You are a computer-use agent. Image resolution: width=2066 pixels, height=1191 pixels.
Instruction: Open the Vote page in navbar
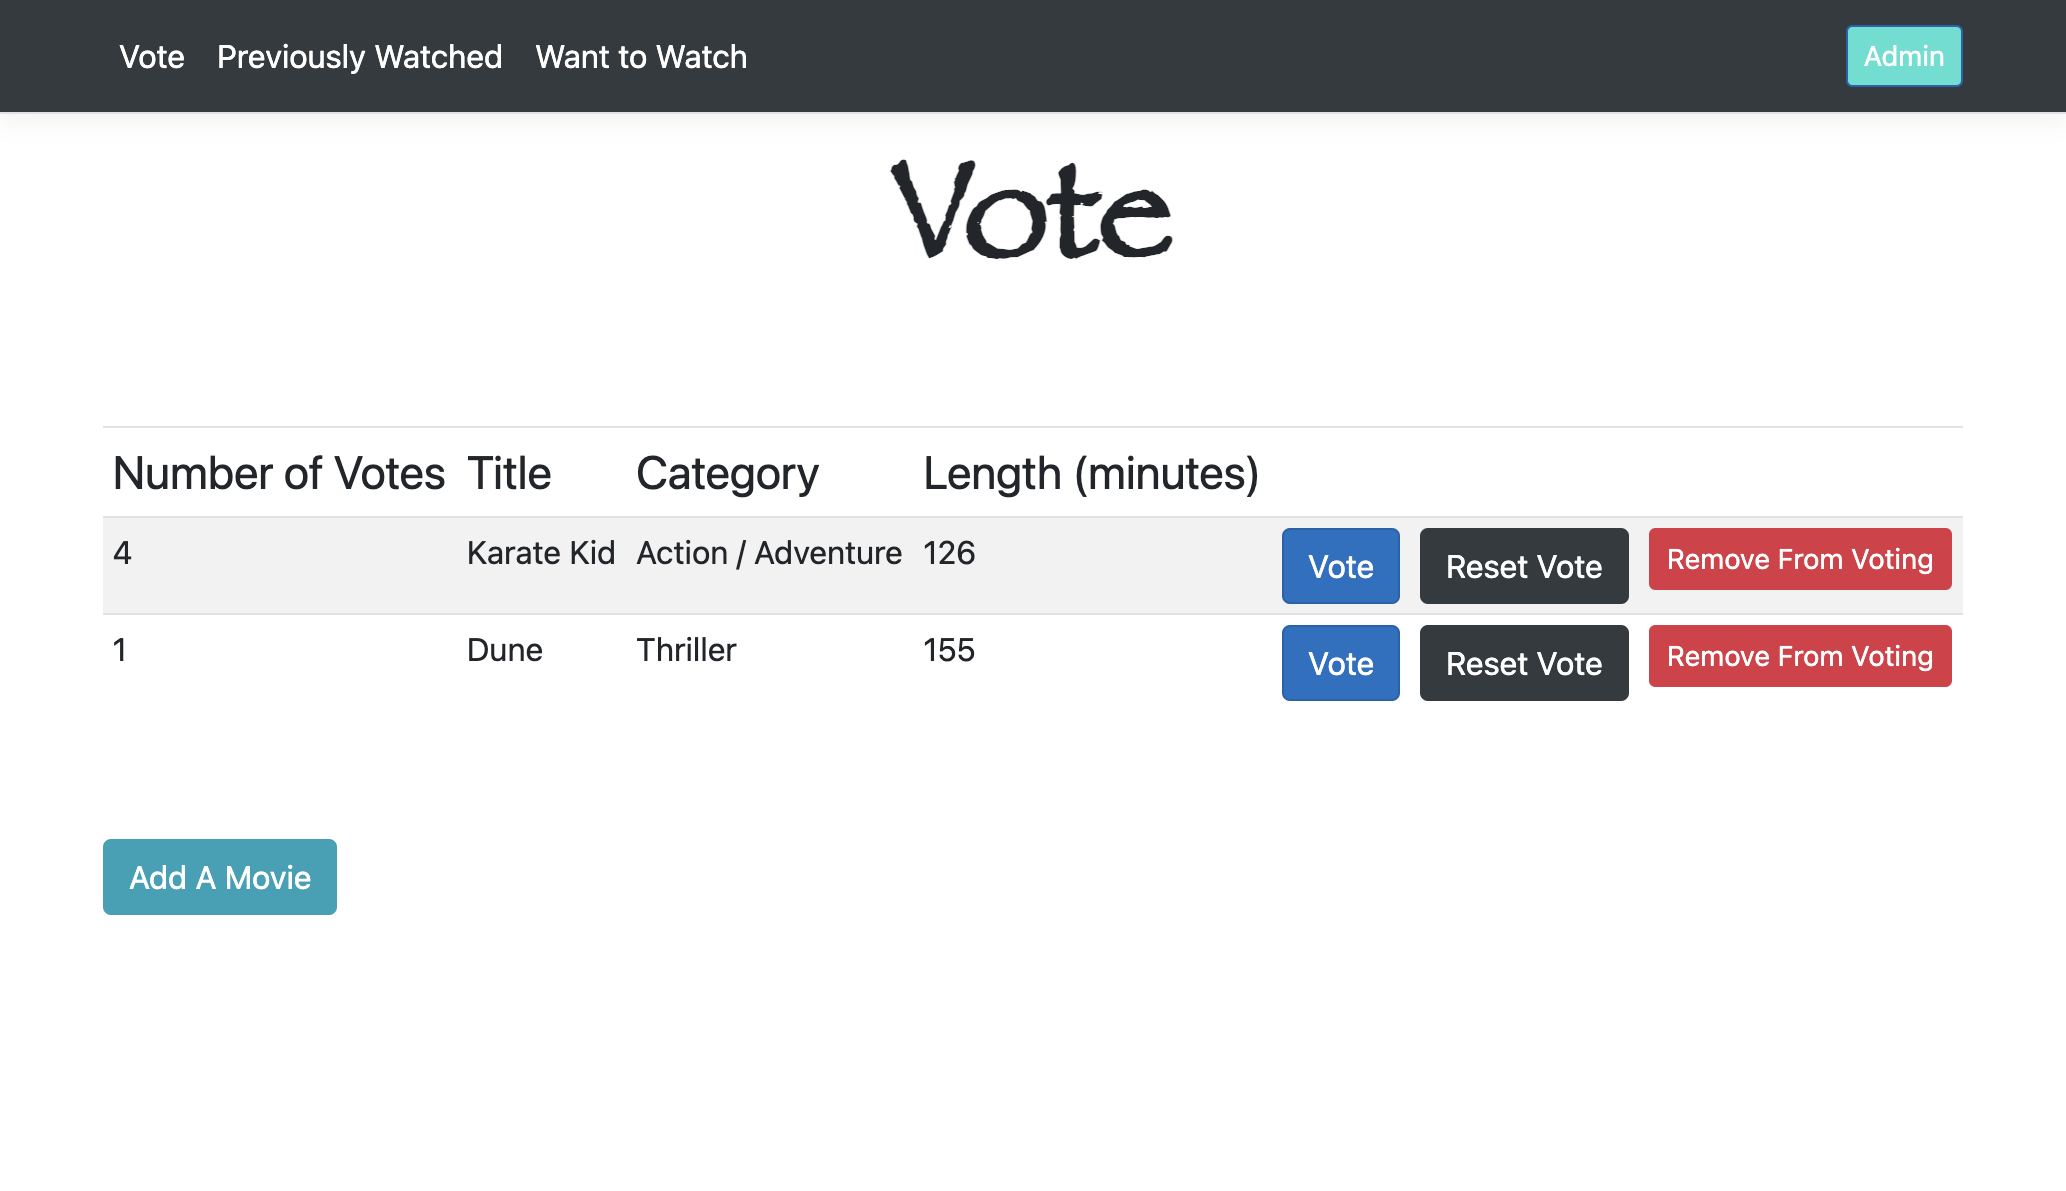point(152,57)
